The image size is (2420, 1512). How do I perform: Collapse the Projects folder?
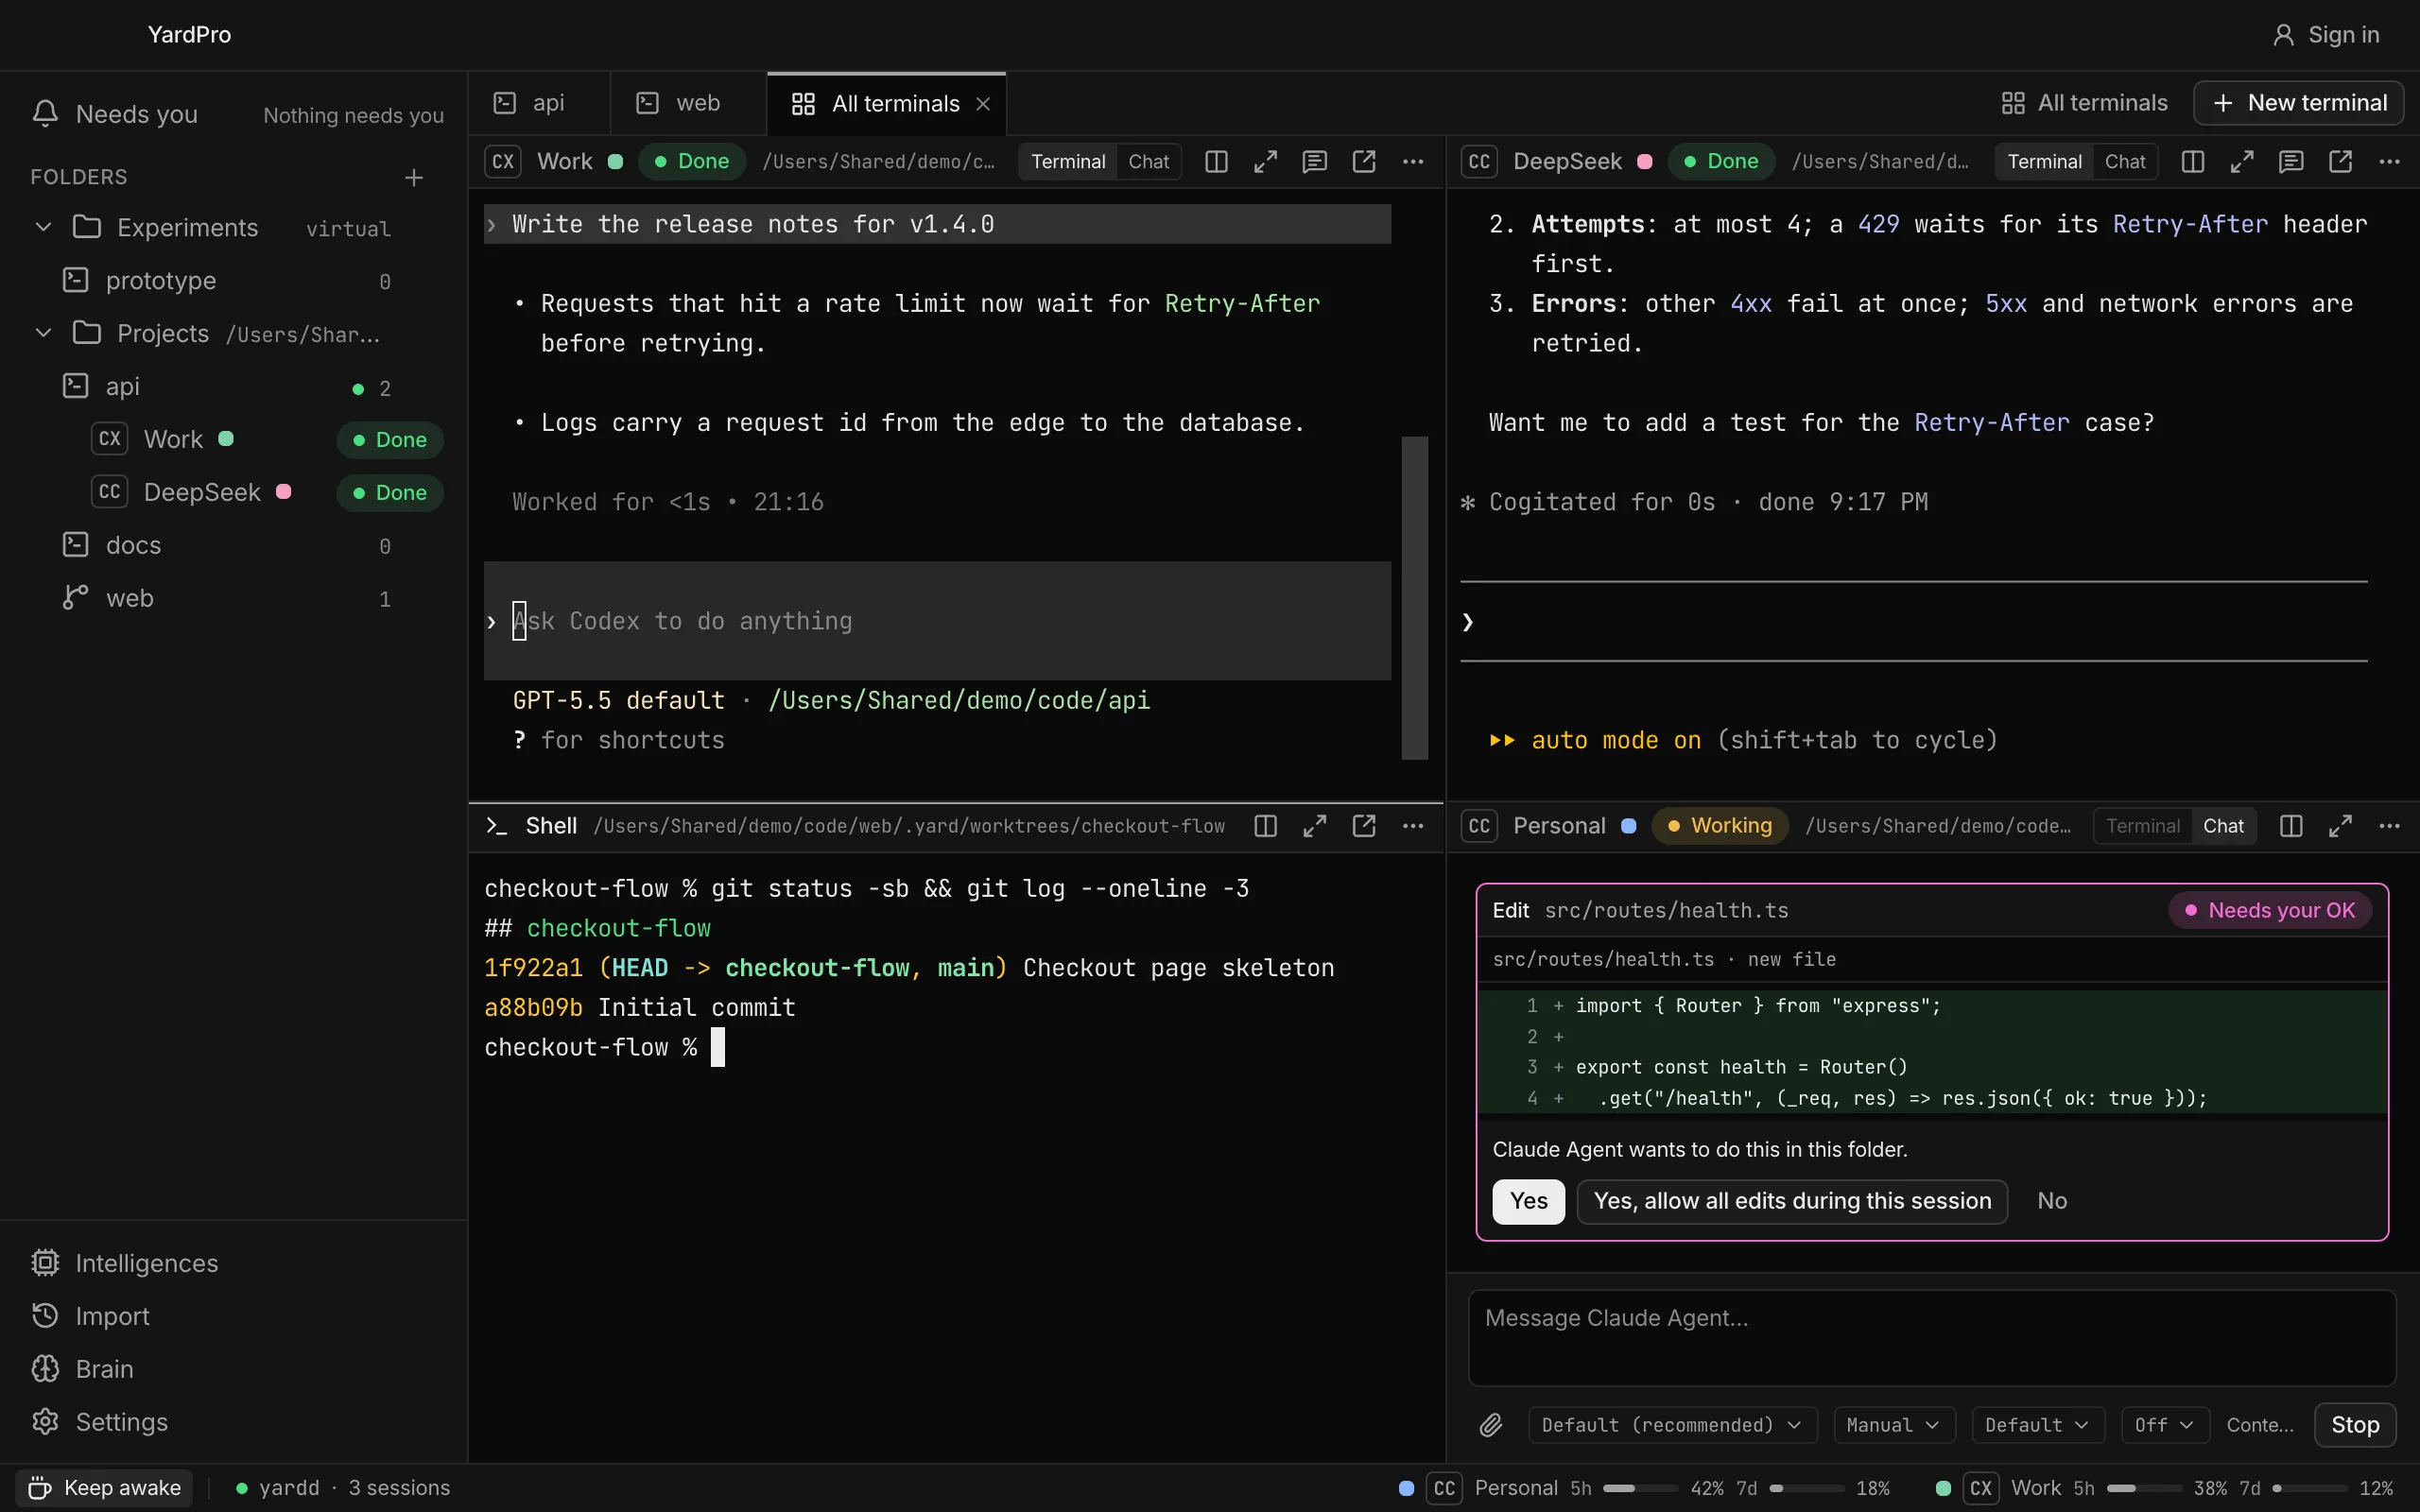pyautogui.click(x=43, y=333)
